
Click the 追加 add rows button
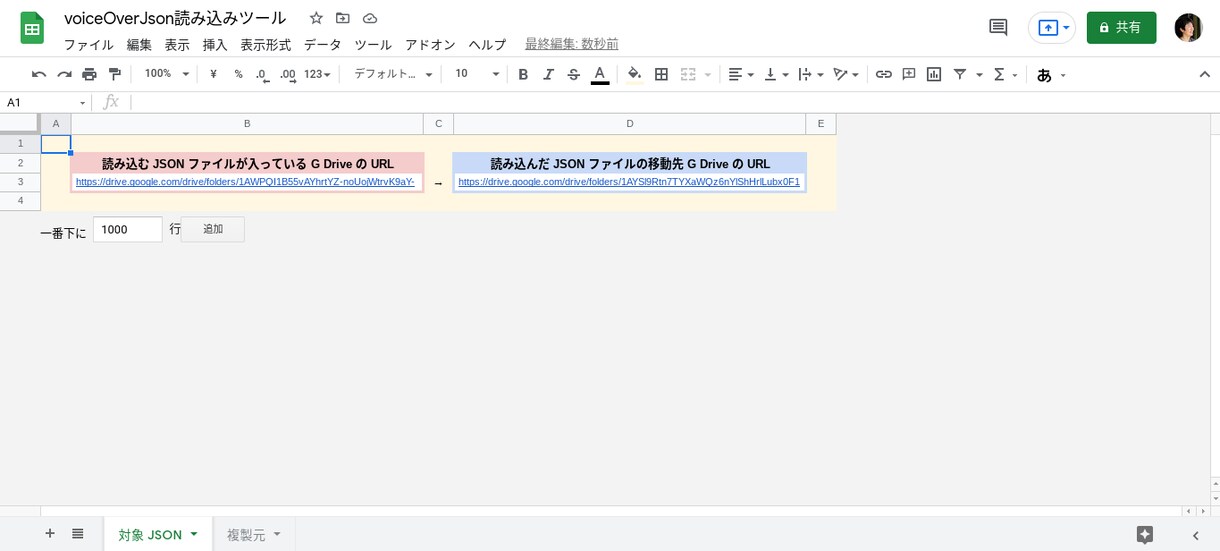click(213, 229)
